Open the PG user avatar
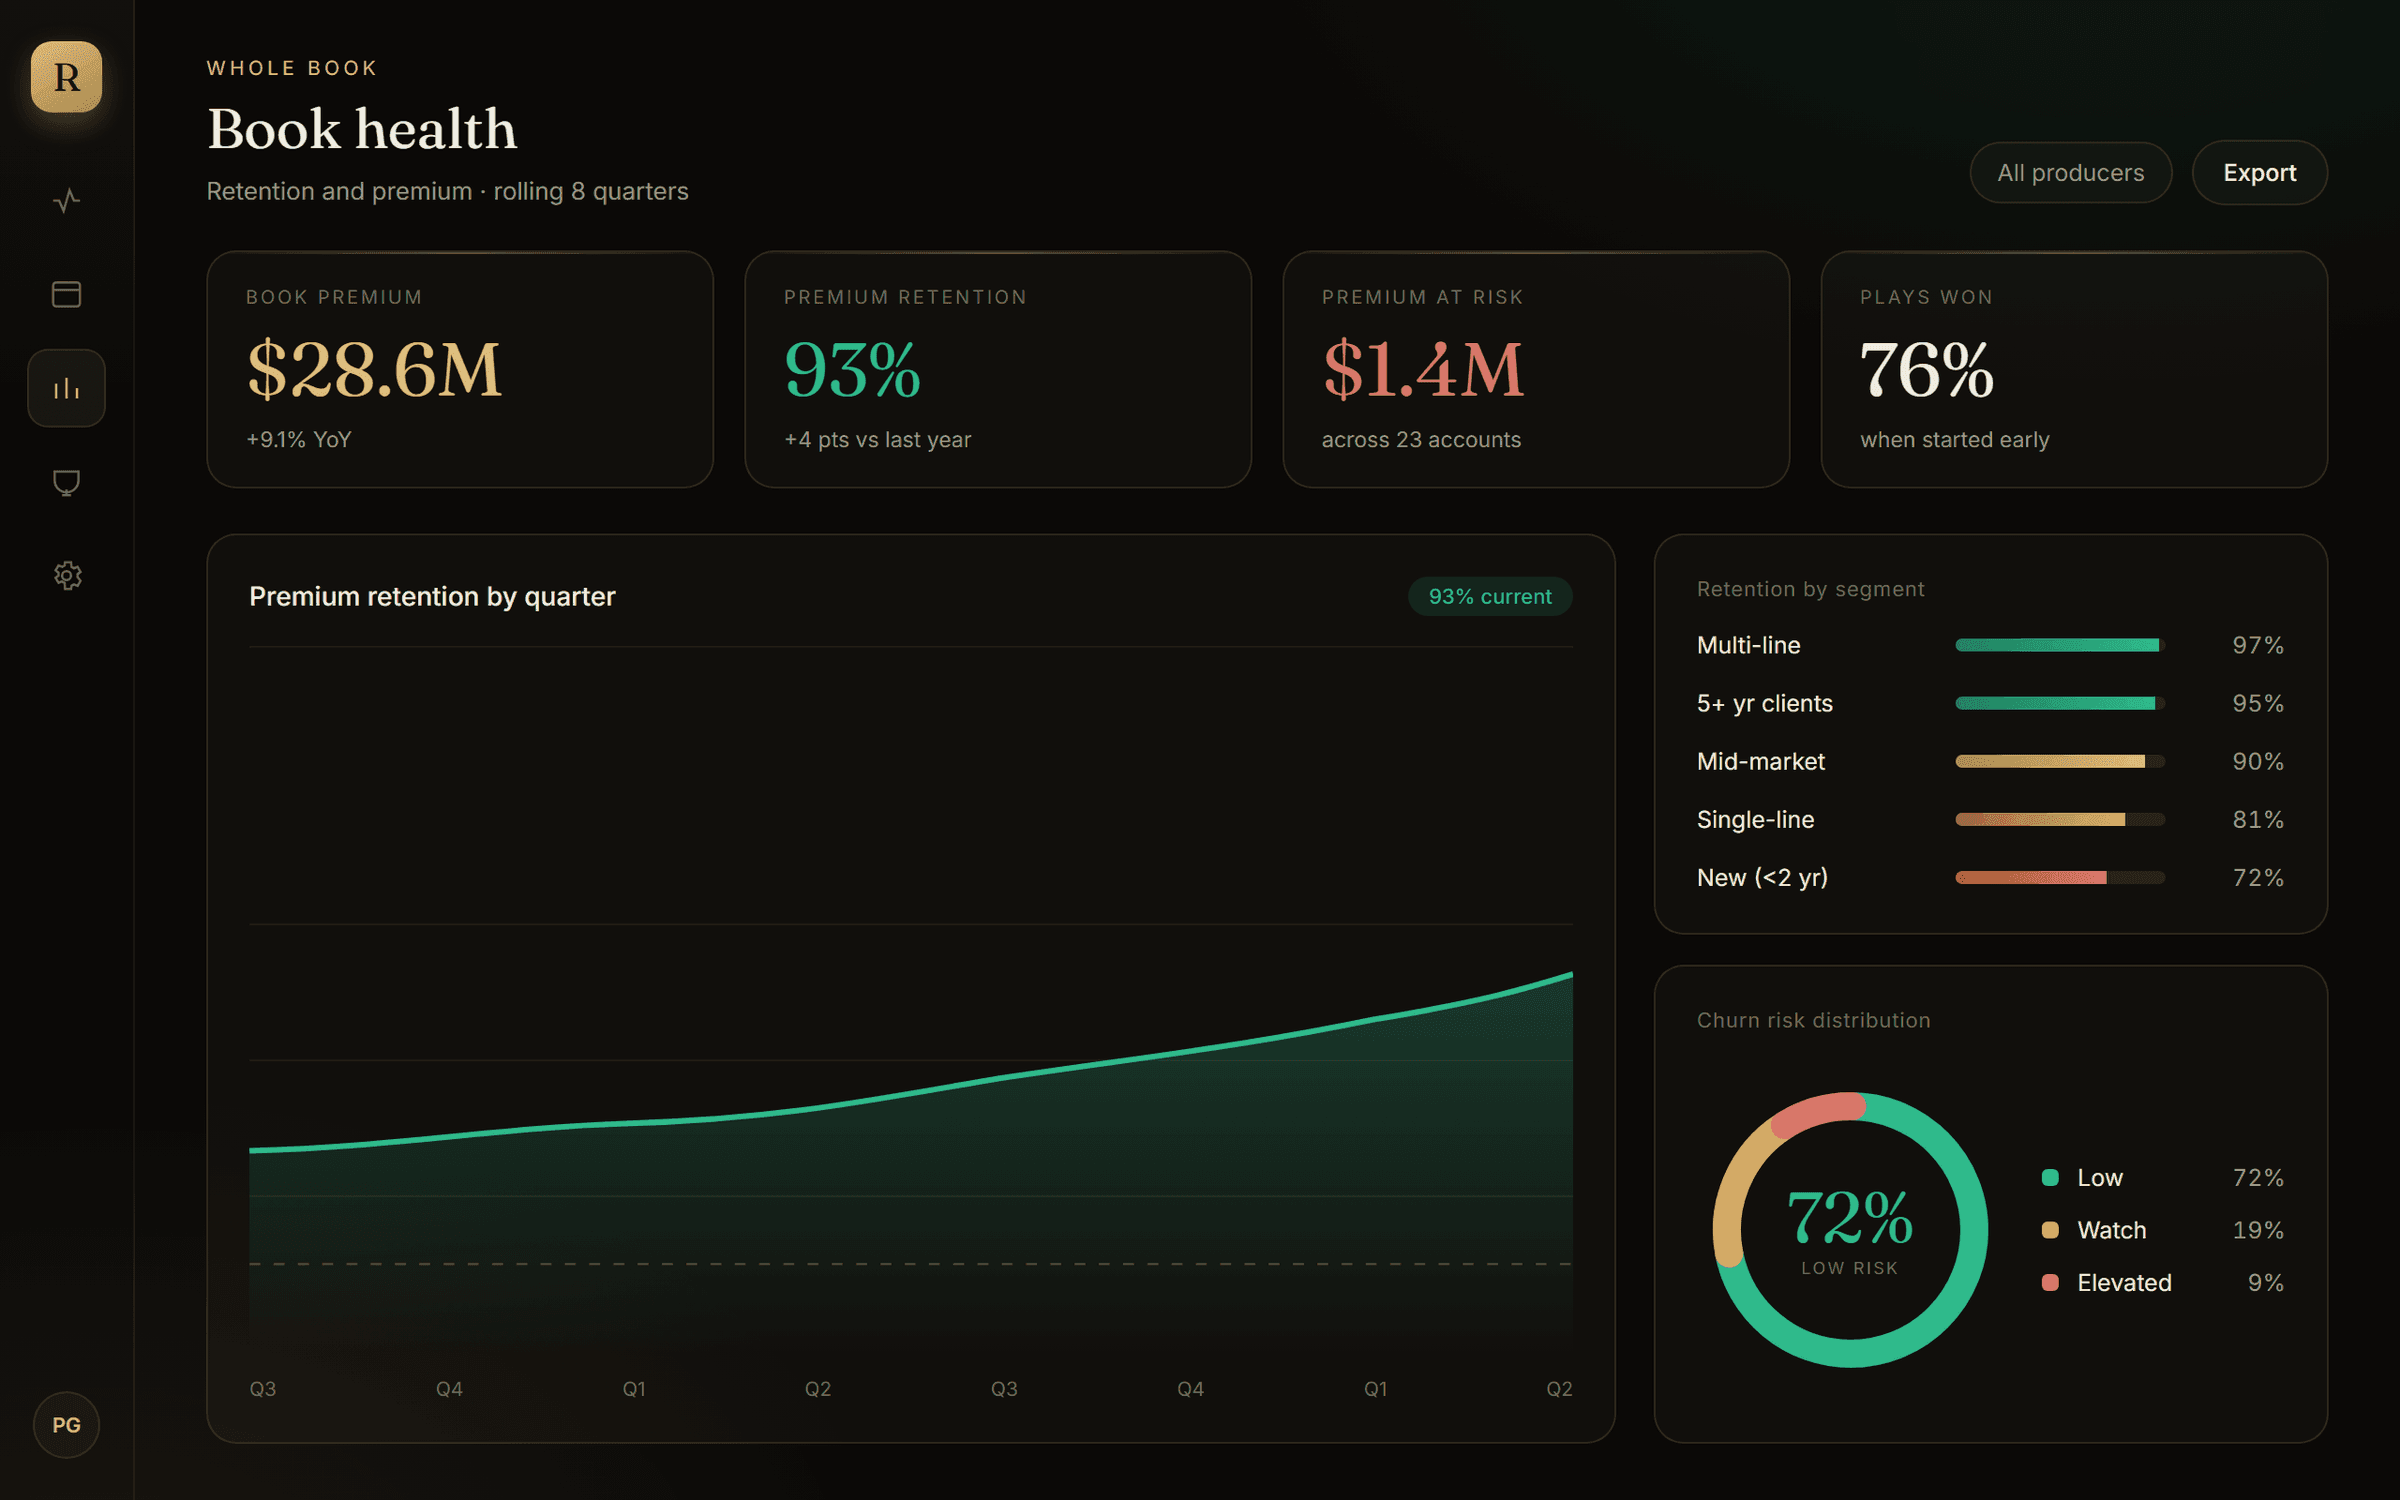The height and width of the screenshot is (1500, 2400). 66,1425
